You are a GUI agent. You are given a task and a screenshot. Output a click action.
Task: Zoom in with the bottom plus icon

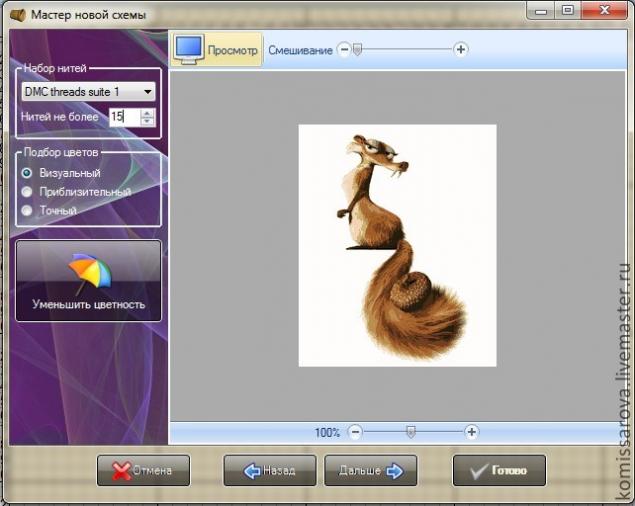click(x=471, y=432)
